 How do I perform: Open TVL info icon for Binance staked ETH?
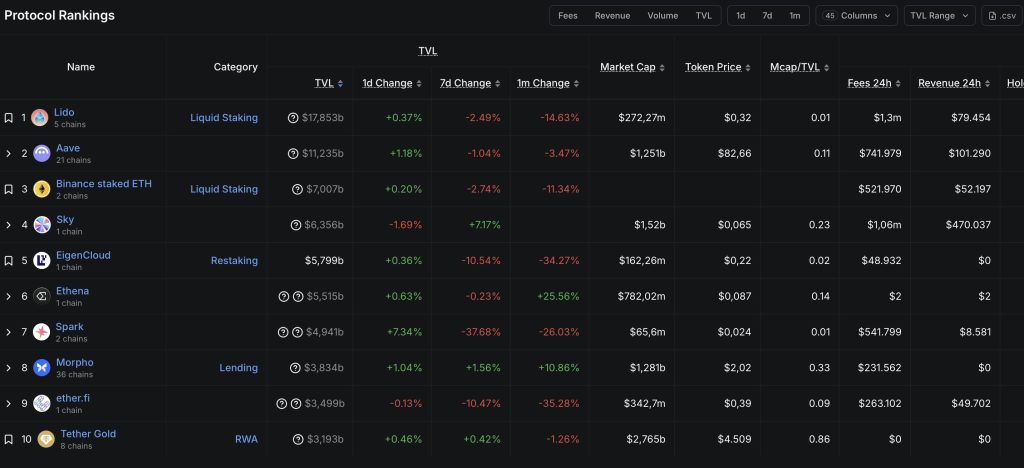pos(297,189)
